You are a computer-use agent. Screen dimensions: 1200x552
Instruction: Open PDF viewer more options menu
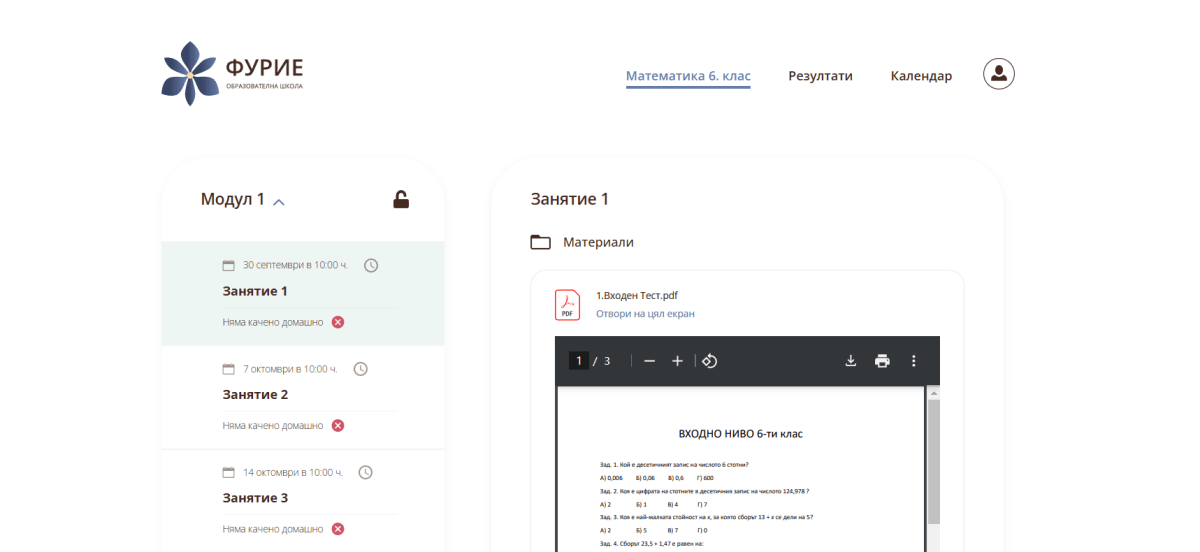pos(913,361)
